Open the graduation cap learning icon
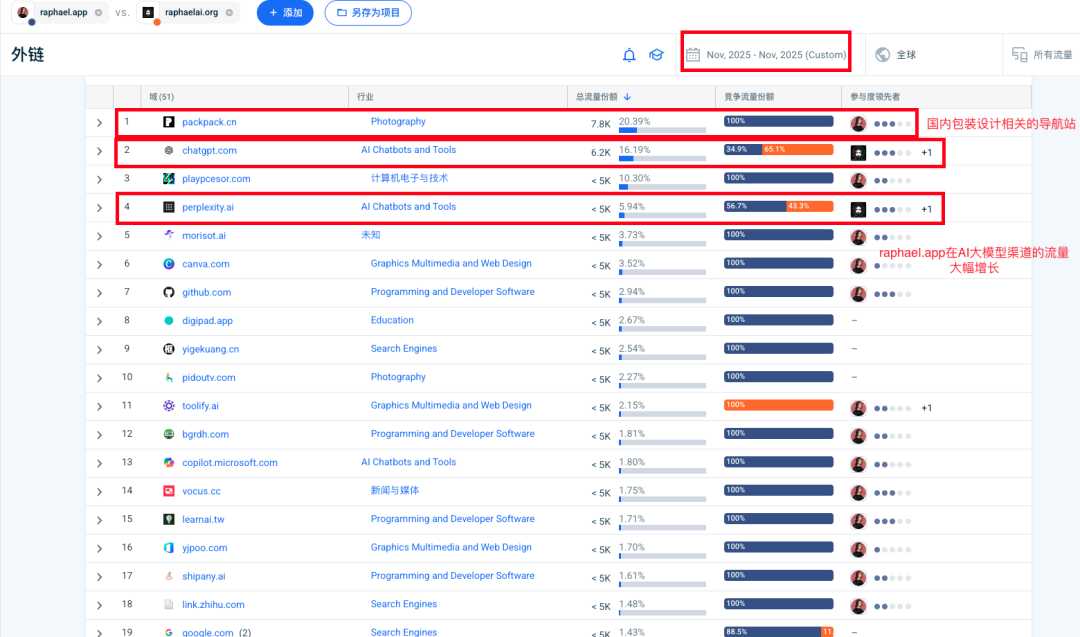 (x=656, y=55)
